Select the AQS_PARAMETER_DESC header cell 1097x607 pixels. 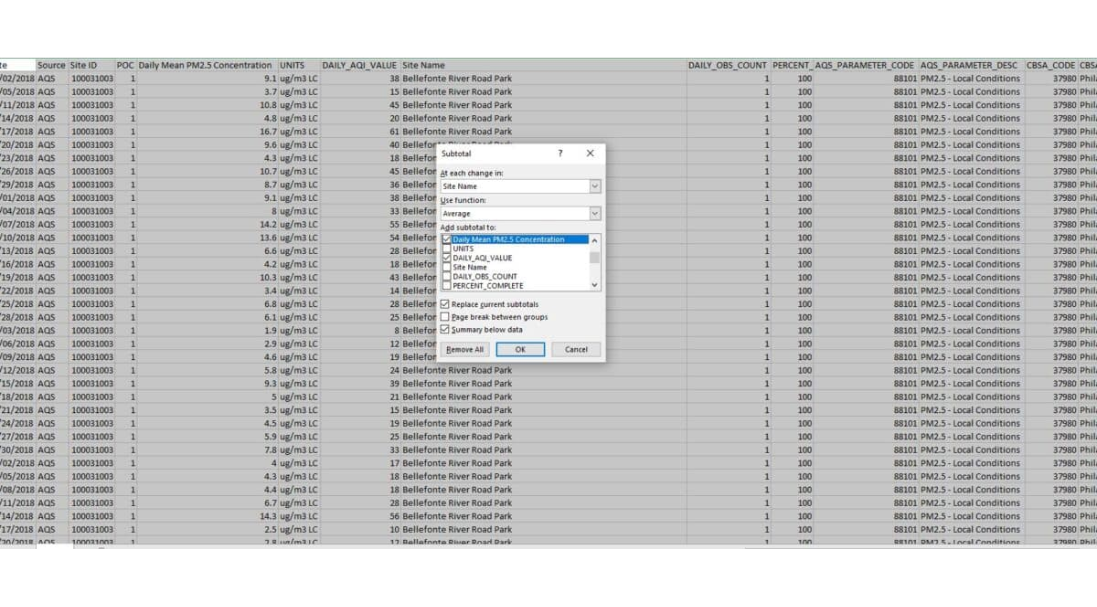[x=971, y=65]
